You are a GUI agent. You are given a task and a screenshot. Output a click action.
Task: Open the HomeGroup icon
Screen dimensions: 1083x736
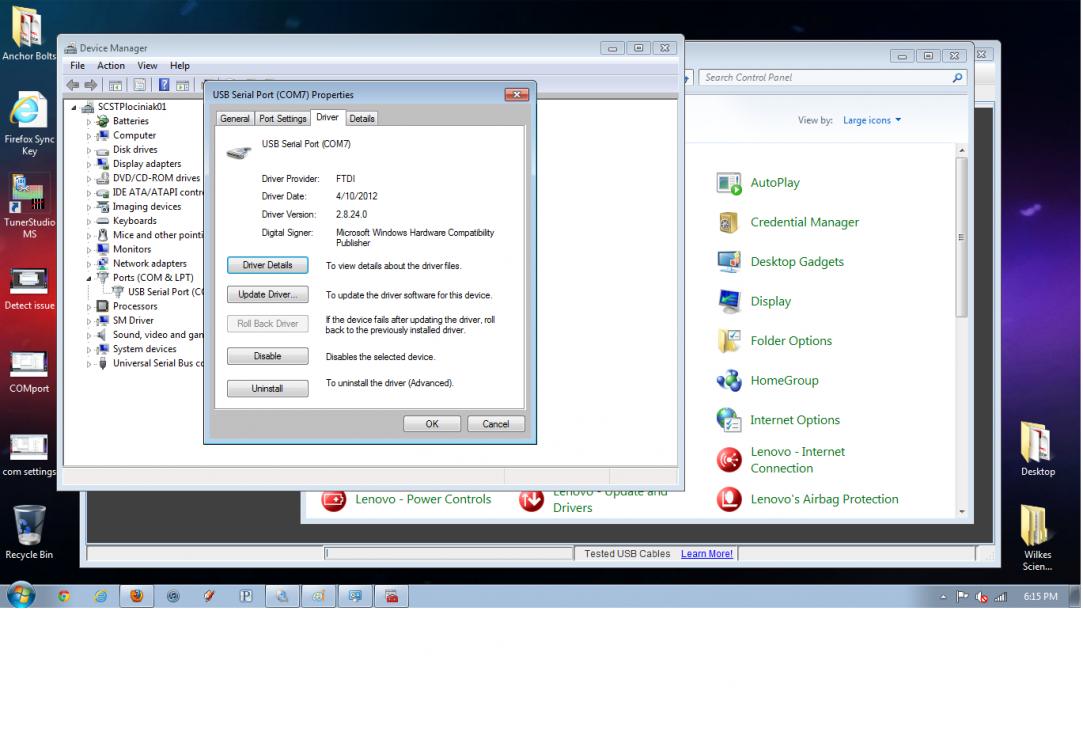point(729,381)
